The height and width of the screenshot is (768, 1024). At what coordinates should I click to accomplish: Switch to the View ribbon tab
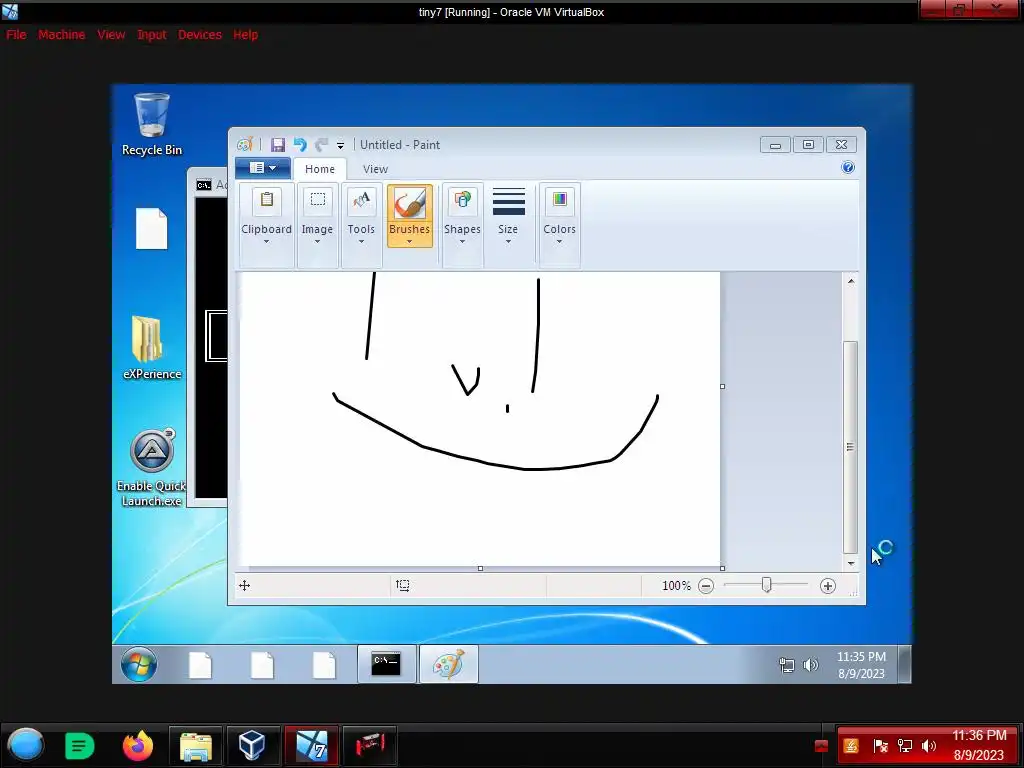pyautogui.click(x=376, y=169)
